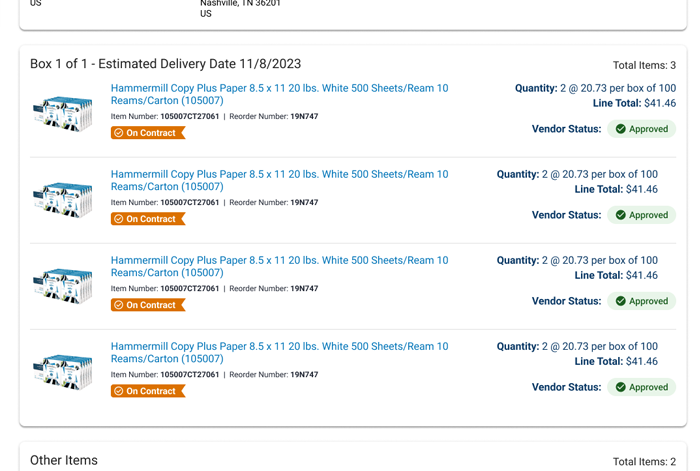Click the green Approved checkmark in the fourth row
Viewport: 700px width, 471px height.
pos(621,387)
